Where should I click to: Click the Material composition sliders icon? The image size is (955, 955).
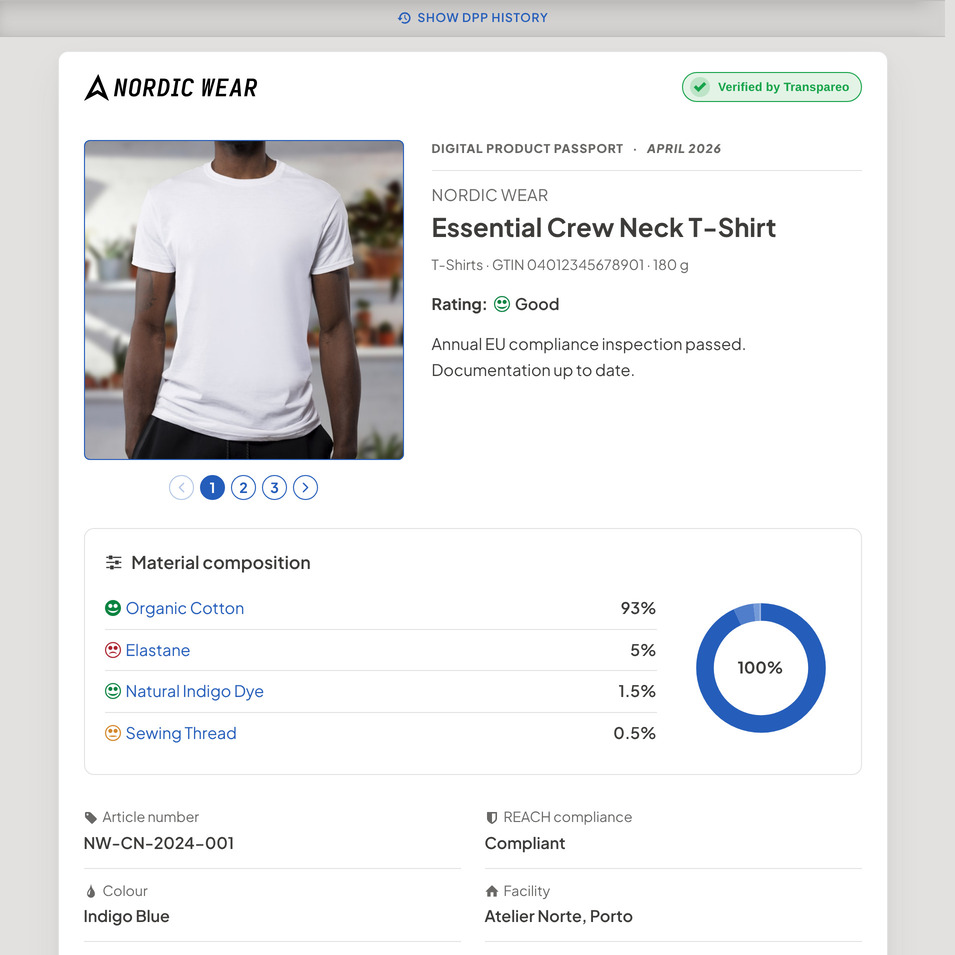(x=113, y=562)
